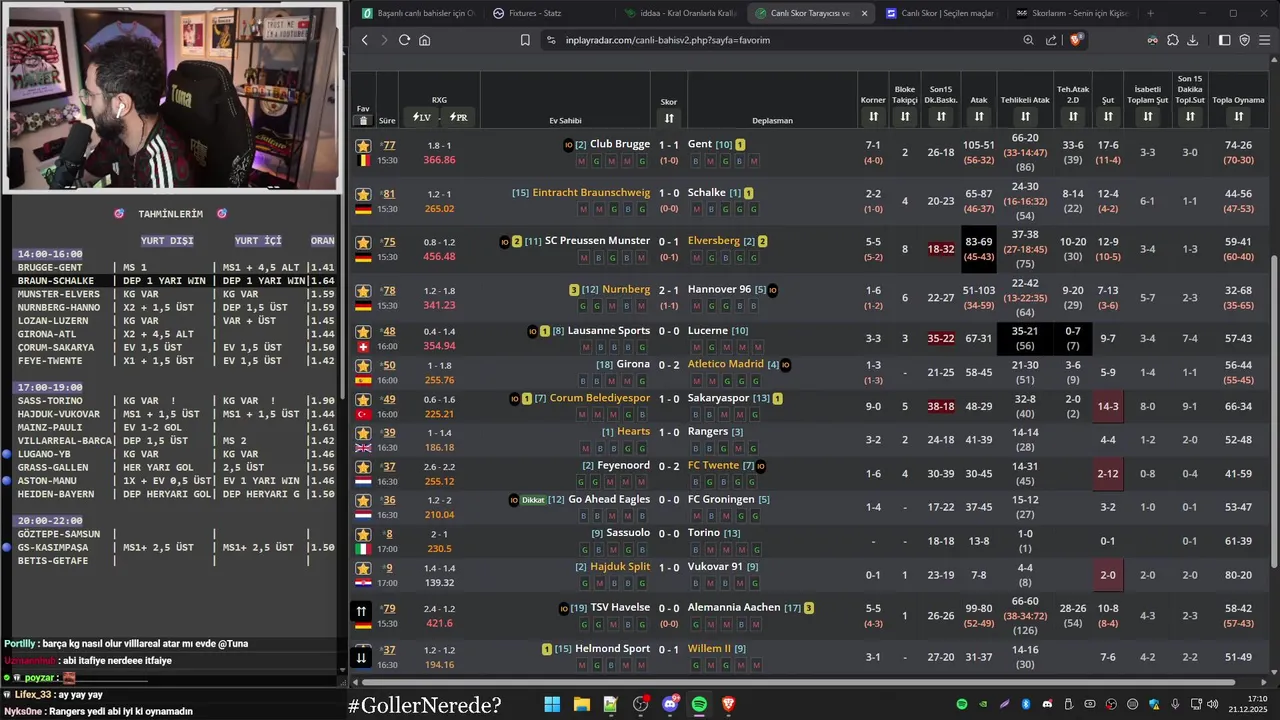Sort by Tehlikeli Atak column
The image size is (1280, 720).
tap(1025, 117)
